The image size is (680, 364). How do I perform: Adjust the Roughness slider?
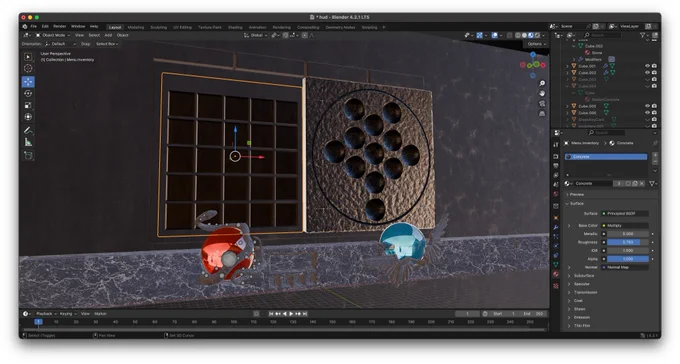click(628, 242)
